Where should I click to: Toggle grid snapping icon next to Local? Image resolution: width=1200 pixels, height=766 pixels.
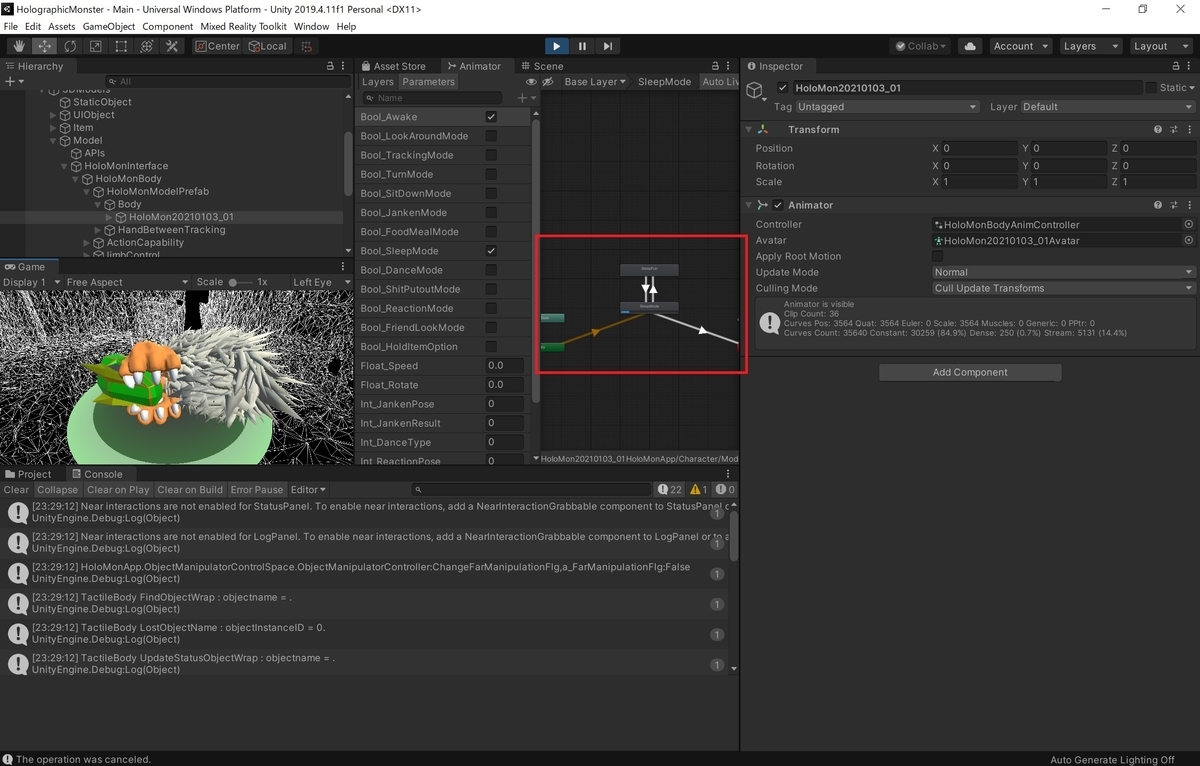[x=306, y=46]
